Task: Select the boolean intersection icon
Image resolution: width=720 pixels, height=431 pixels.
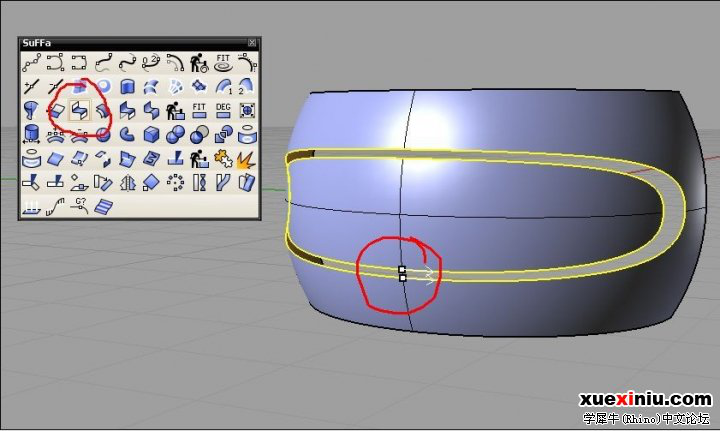Action: tap(223, 134)
